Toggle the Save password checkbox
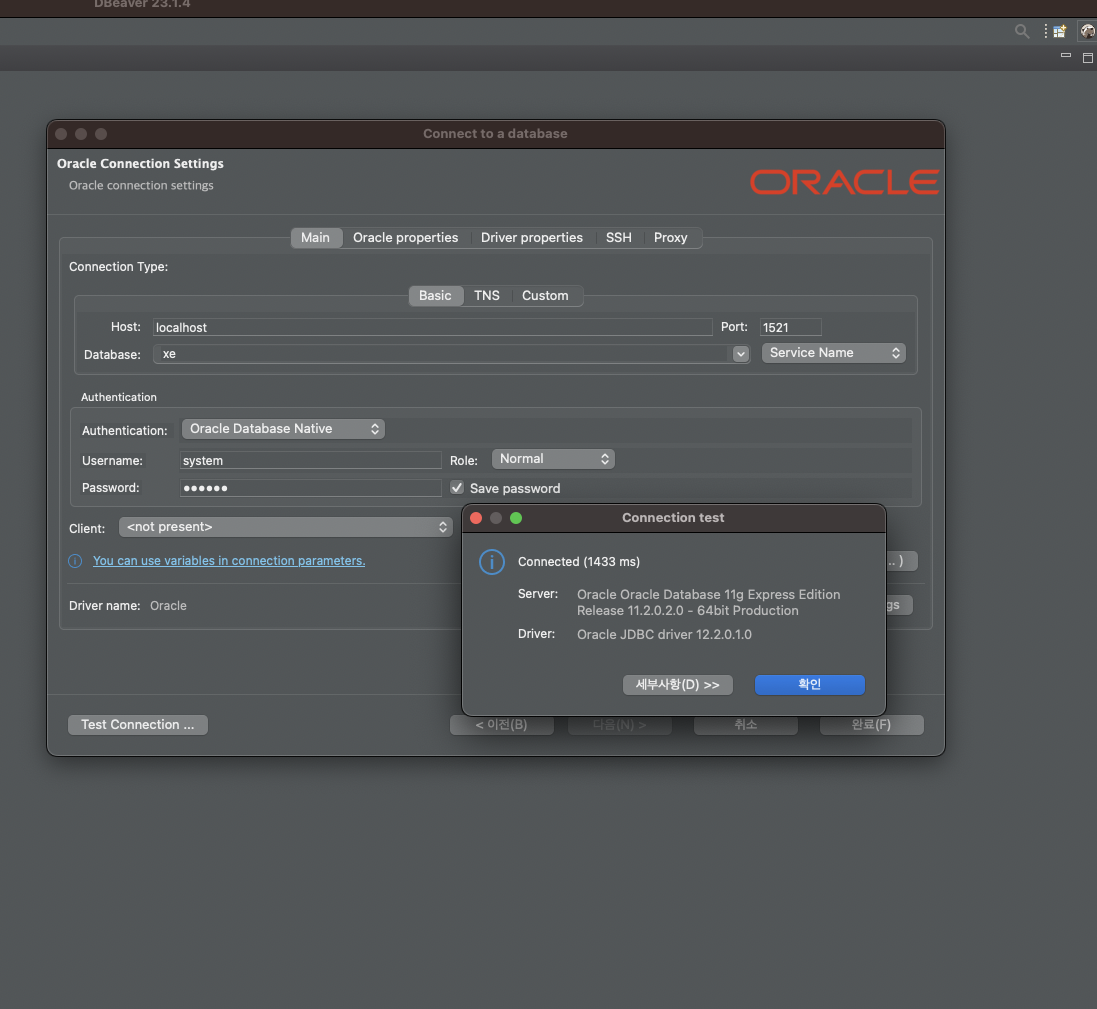 coord(457,488)
